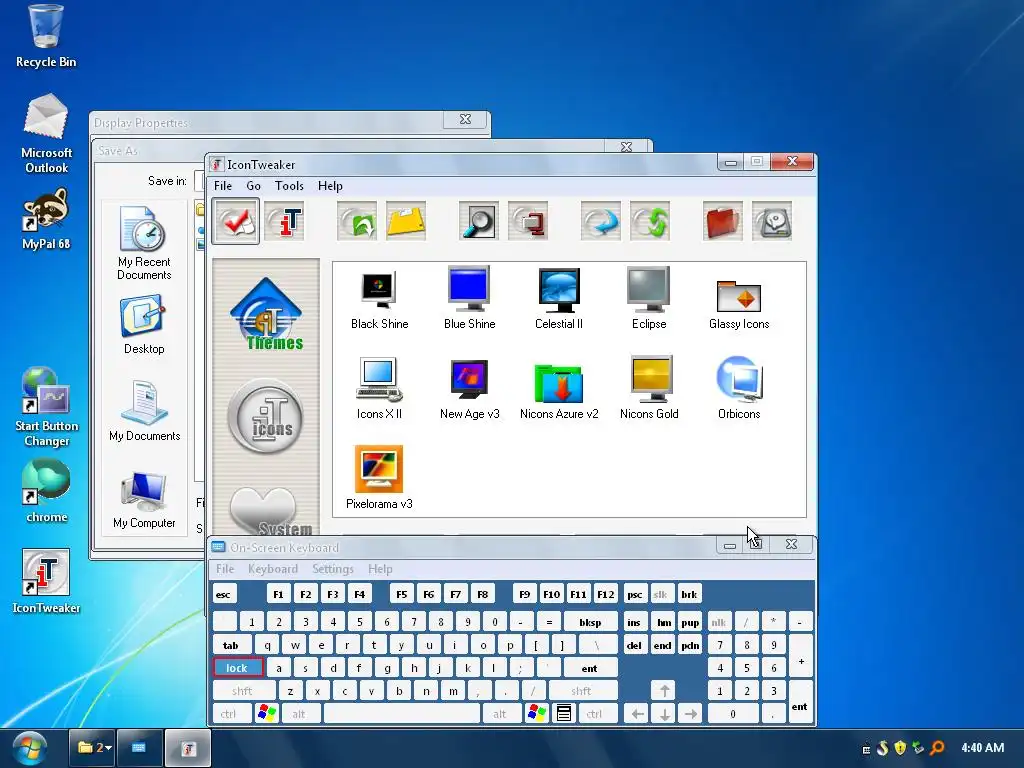Select the New Age v3 theme
This screenshot has width=1024, height=768.
[x=470, y=389]
